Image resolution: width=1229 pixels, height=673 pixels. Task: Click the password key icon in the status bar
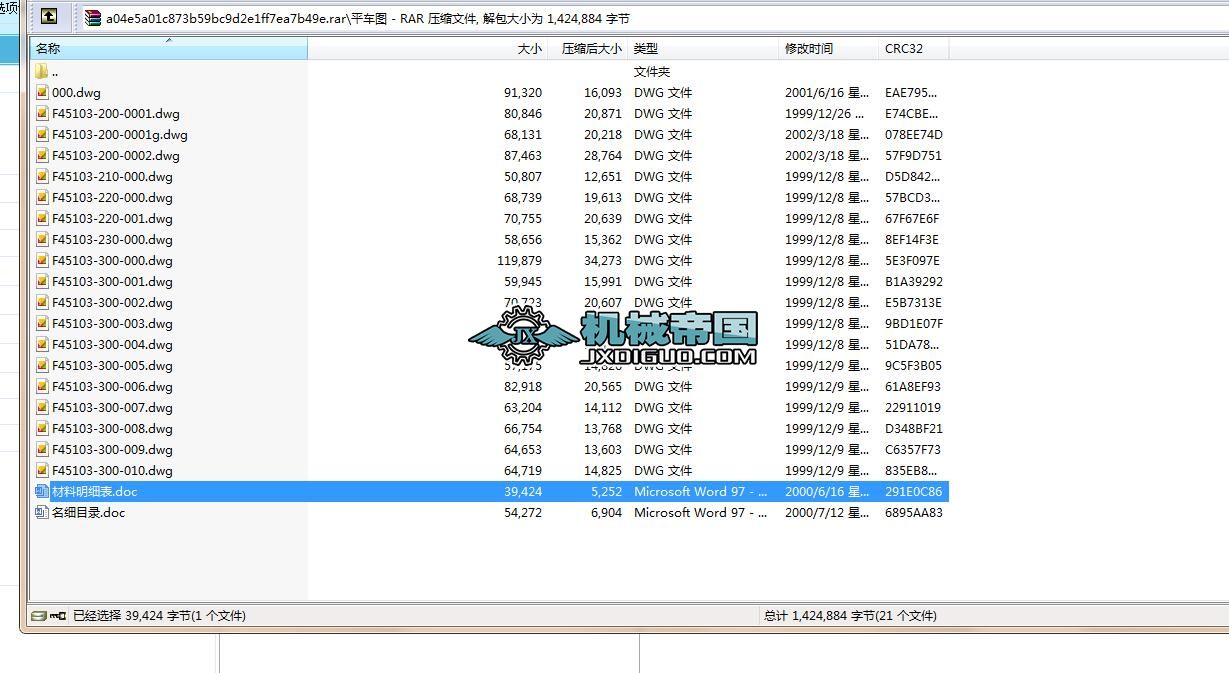click(x=58, y=616)
